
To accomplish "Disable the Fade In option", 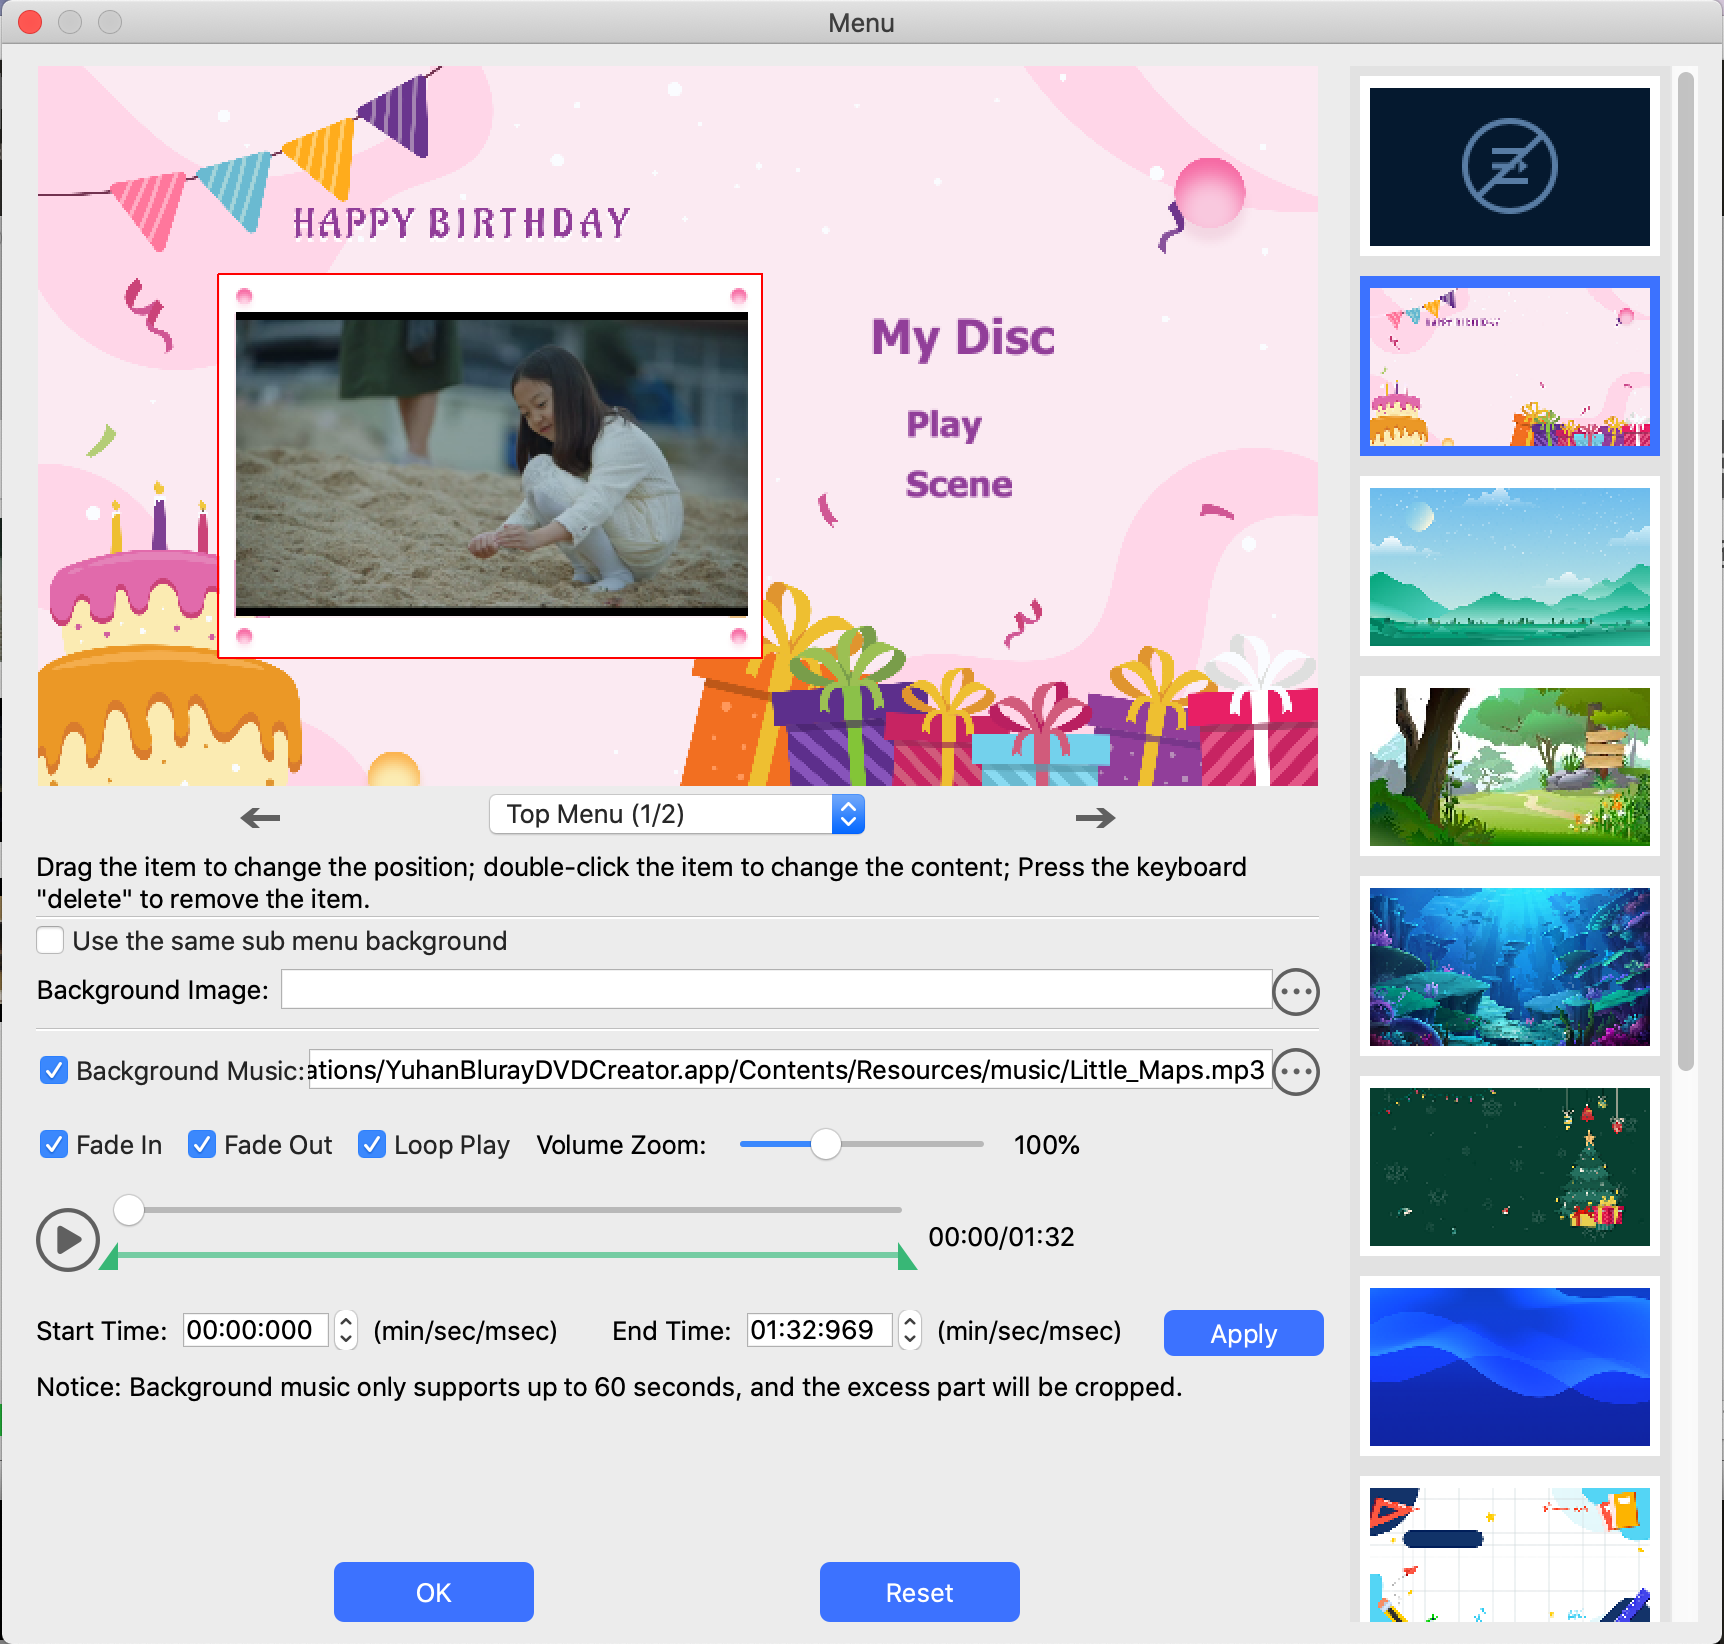I will pos(54,1145).
